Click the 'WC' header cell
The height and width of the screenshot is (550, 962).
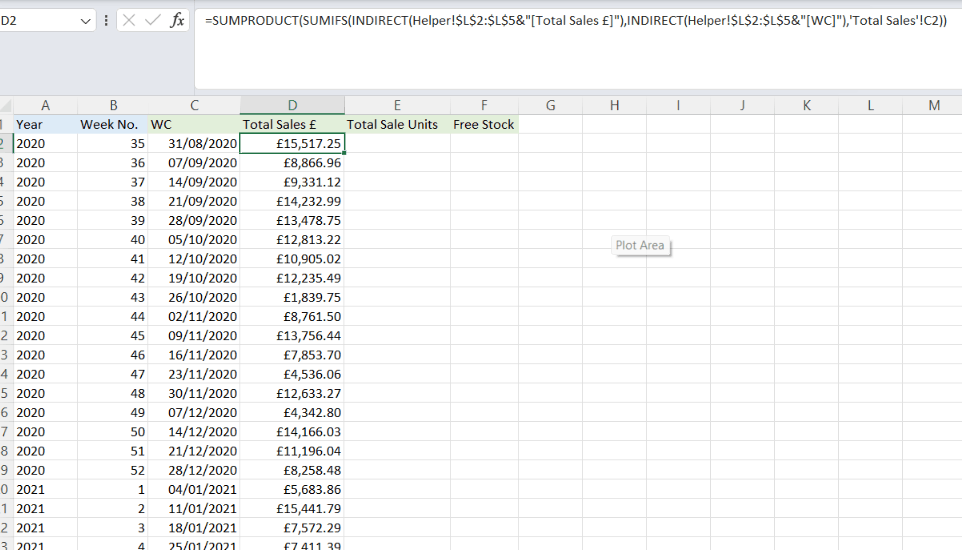[194, 125]
